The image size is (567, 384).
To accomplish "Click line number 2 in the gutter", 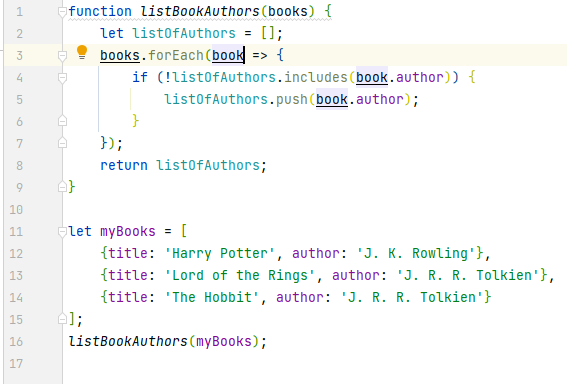I will [x=20, y=34].
